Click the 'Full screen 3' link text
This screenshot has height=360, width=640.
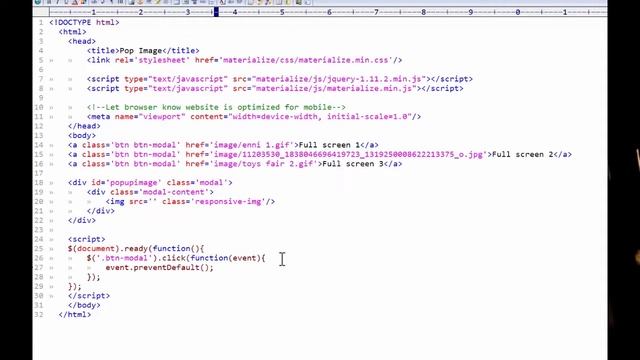[353, 164]
